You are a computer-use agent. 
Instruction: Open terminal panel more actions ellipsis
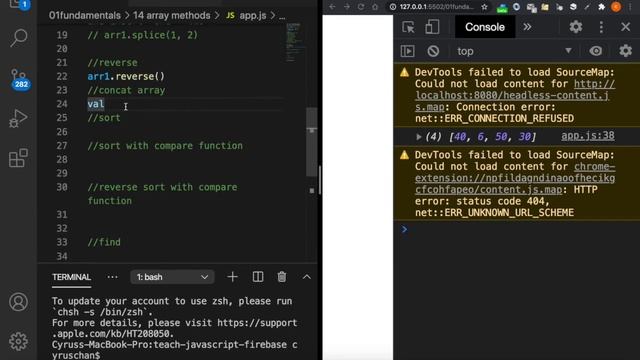pyautogui.click(x=112, y=277)
